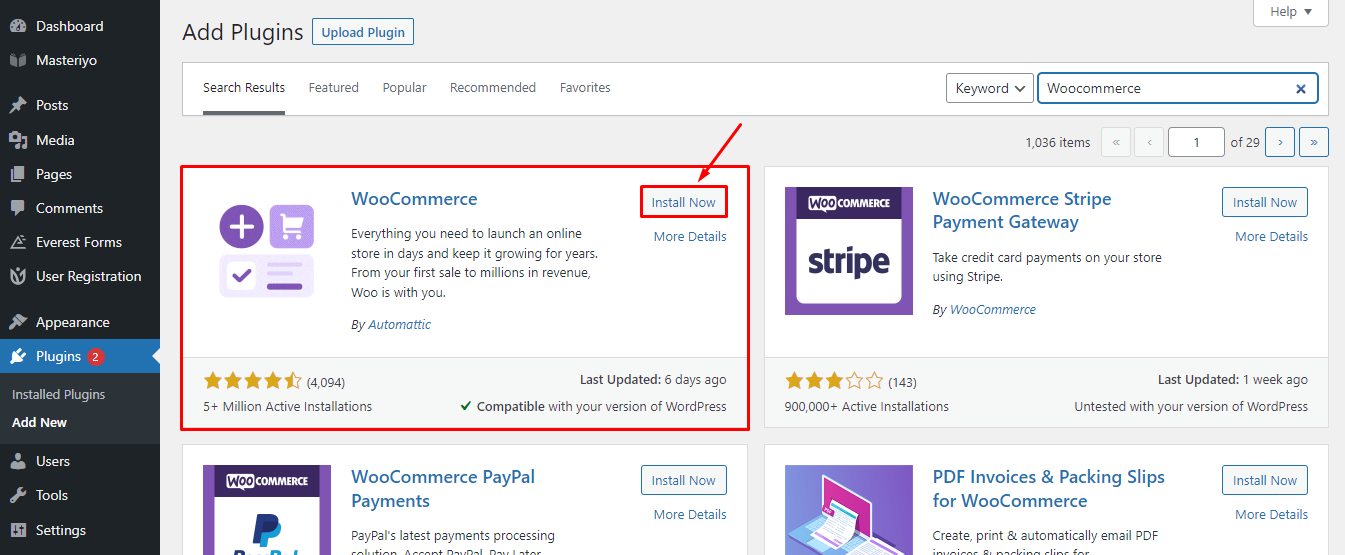Click the WooCommerce star rating
1345x555 pixels.
point(252,381)
